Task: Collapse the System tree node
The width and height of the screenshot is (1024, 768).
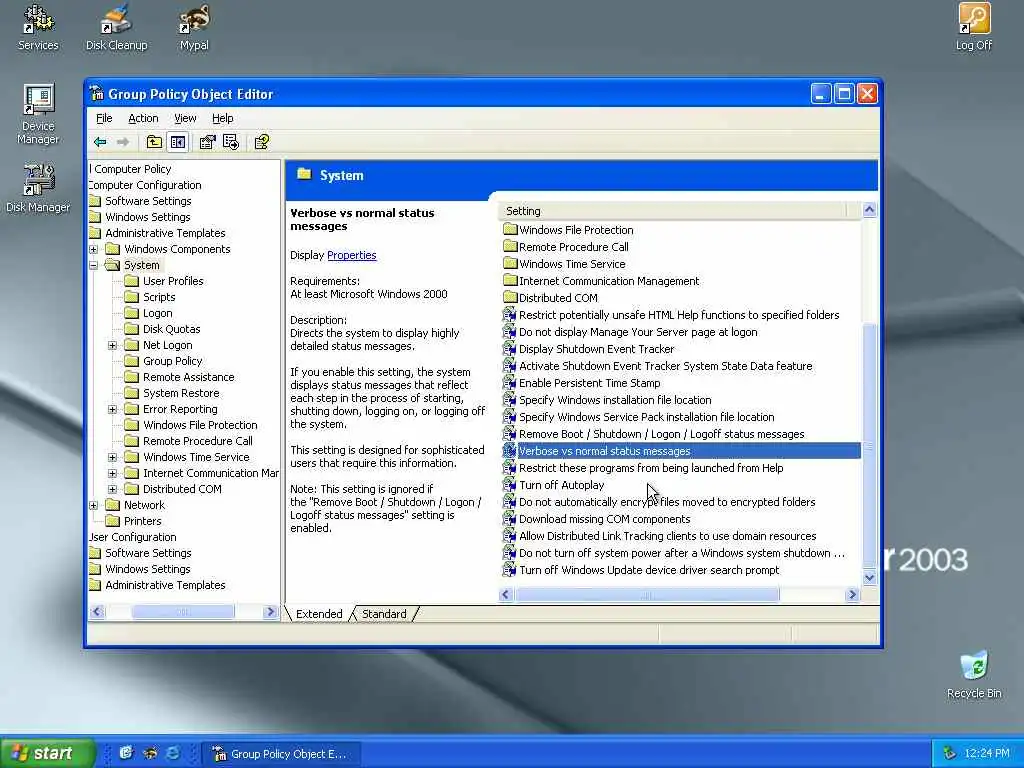Action: point(93,265)
